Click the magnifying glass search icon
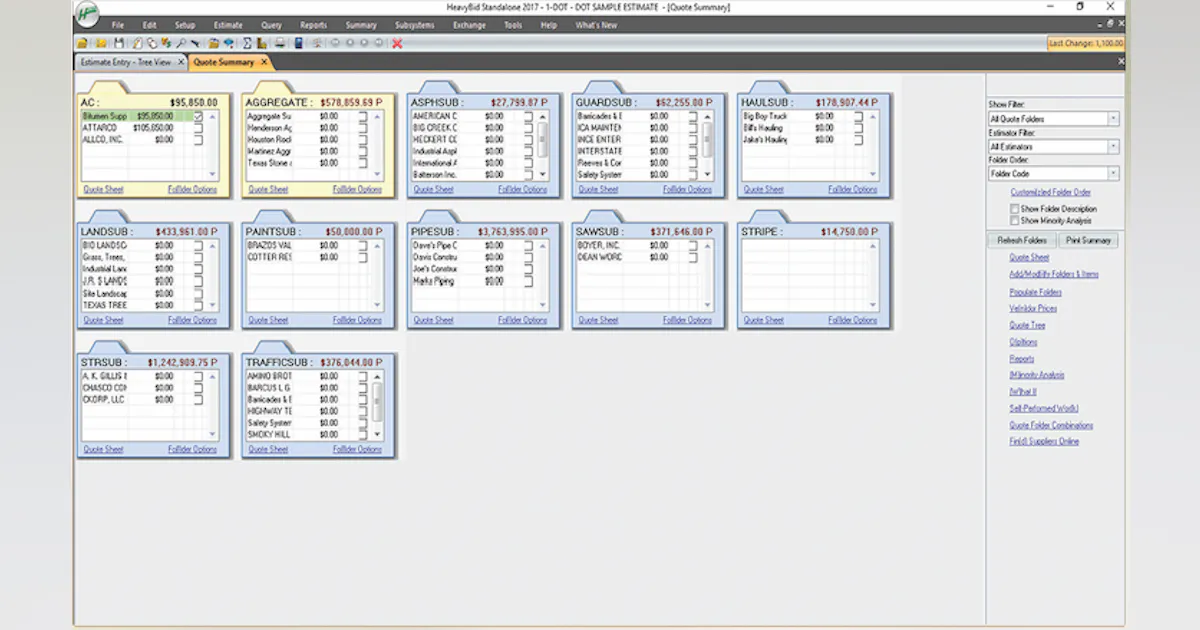The height and width of the screenshot is (630, 1200). tap(180, 43)
